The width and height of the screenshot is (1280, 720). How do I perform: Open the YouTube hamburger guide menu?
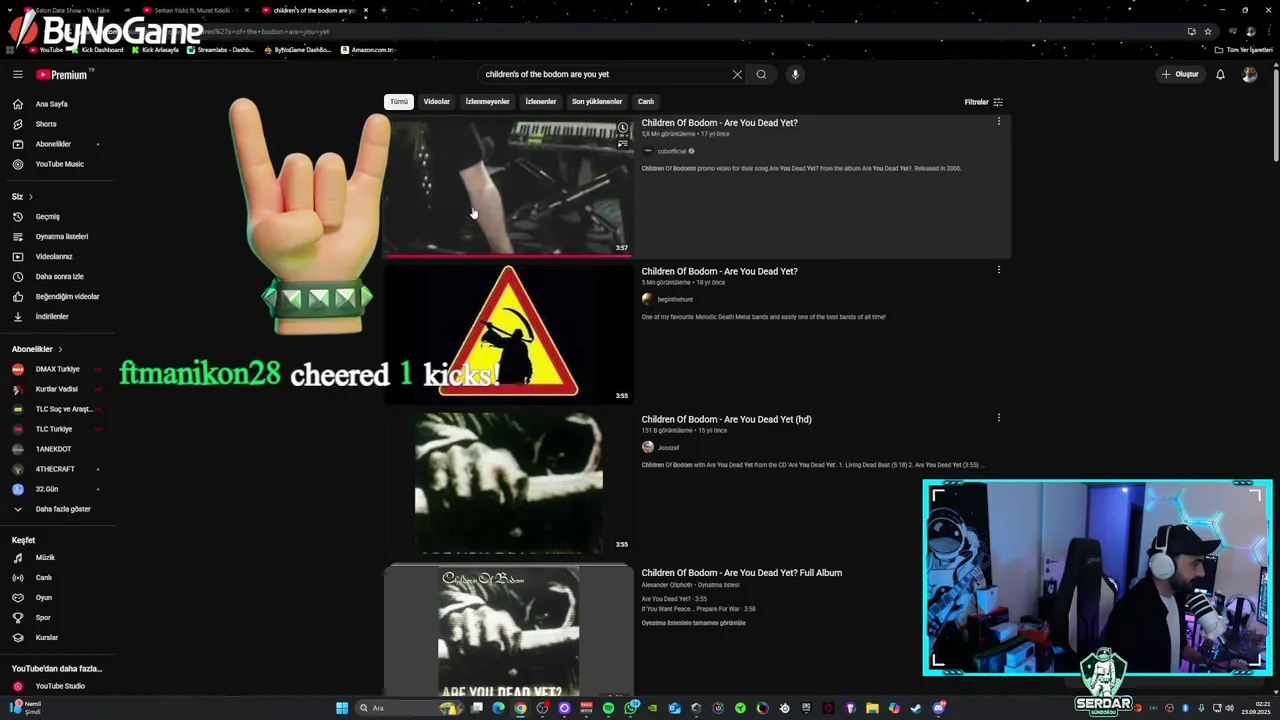[x=17, y=74]
